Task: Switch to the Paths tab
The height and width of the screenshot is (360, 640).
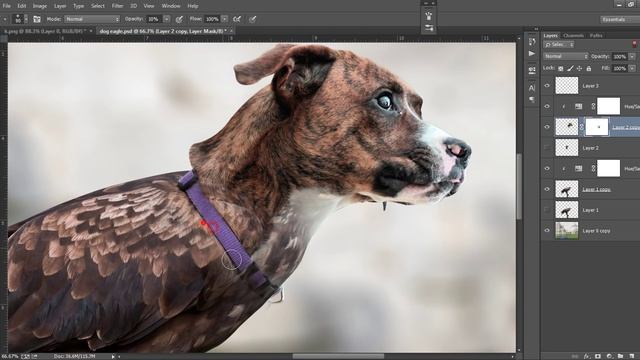Action: point(596,36)
